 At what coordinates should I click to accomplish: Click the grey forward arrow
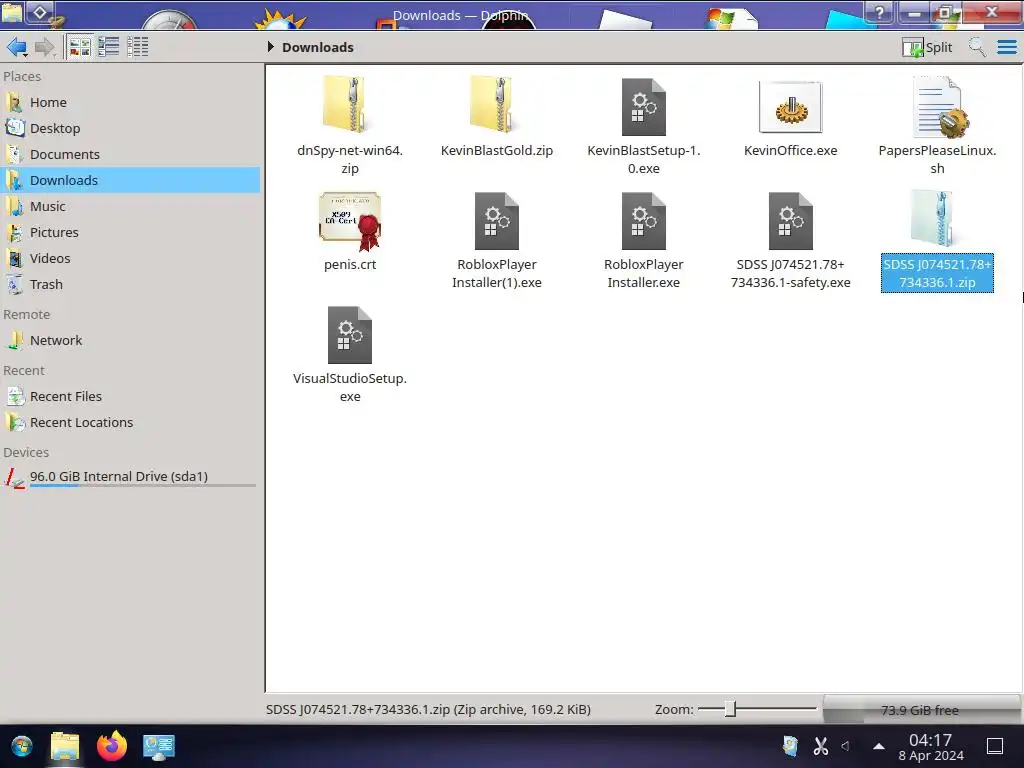click(x=44, y=47)
